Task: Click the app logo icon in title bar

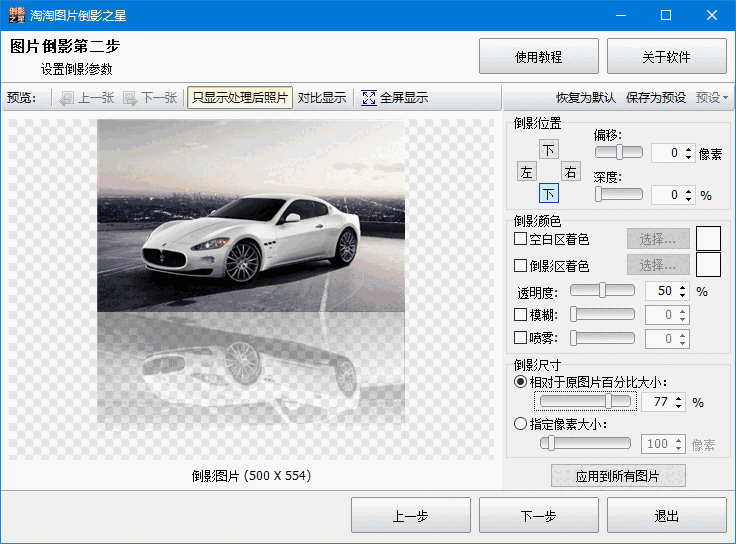Action: pos(16,15)
